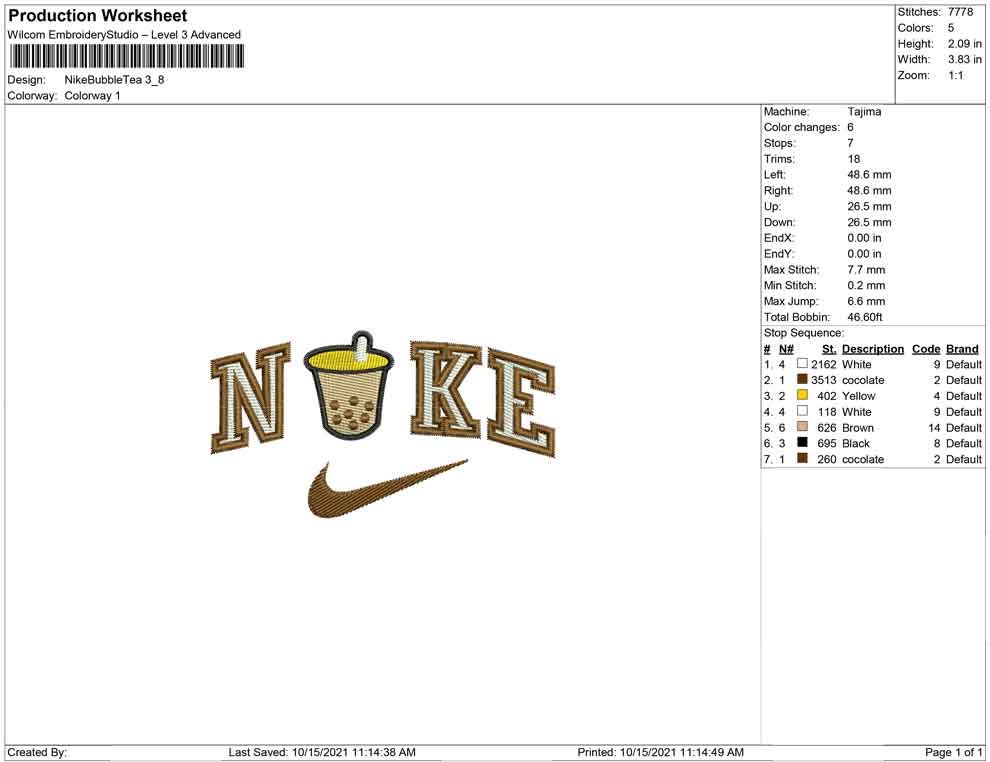
Task: Select the yellow swatch for 402 Yellow
Action: point(802,395)
